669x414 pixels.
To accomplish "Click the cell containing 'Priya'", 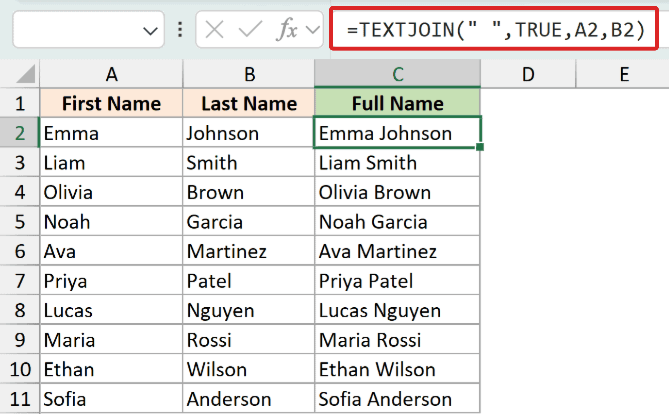I will coord(111,280).
